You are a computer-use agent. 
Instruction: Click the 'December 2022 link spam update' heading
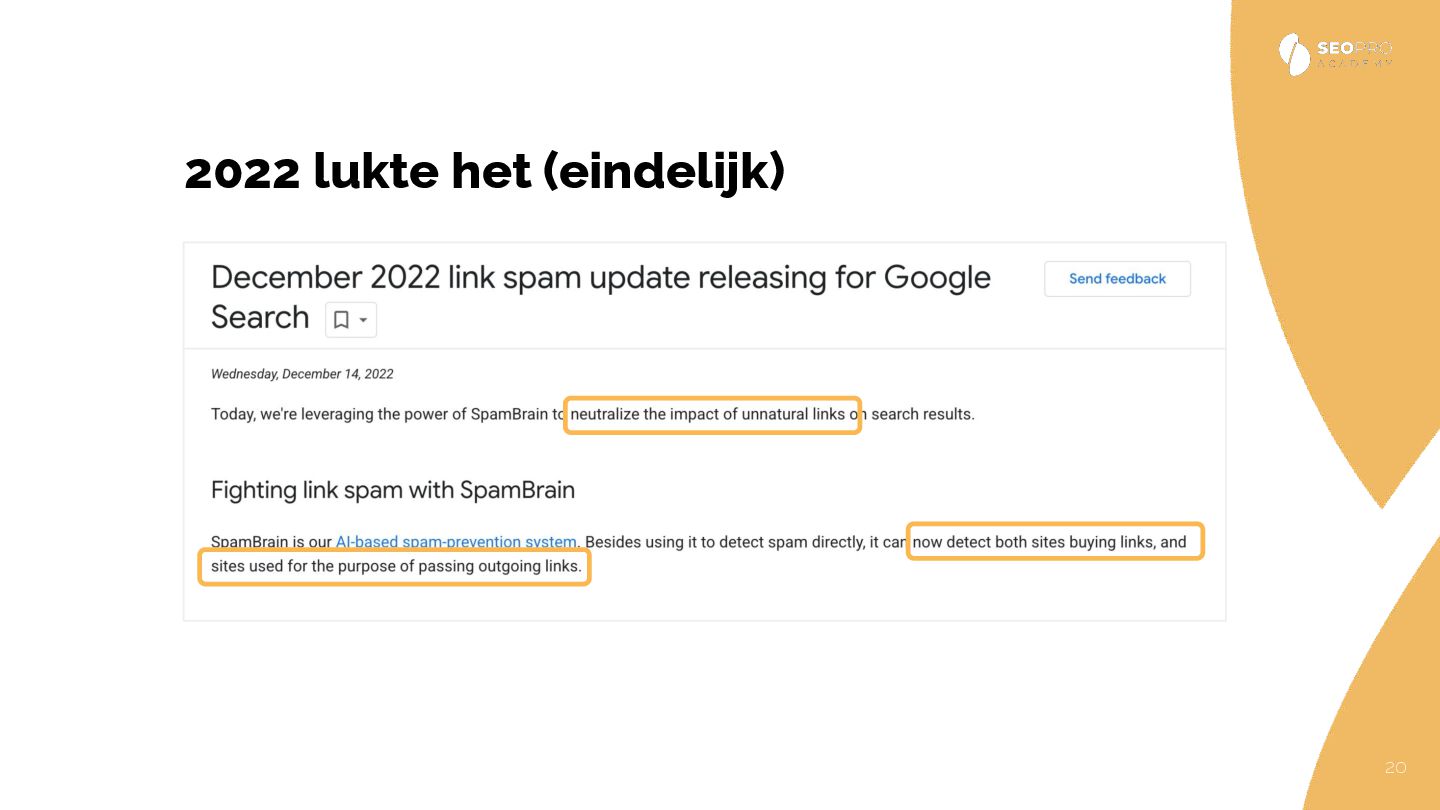600,278
